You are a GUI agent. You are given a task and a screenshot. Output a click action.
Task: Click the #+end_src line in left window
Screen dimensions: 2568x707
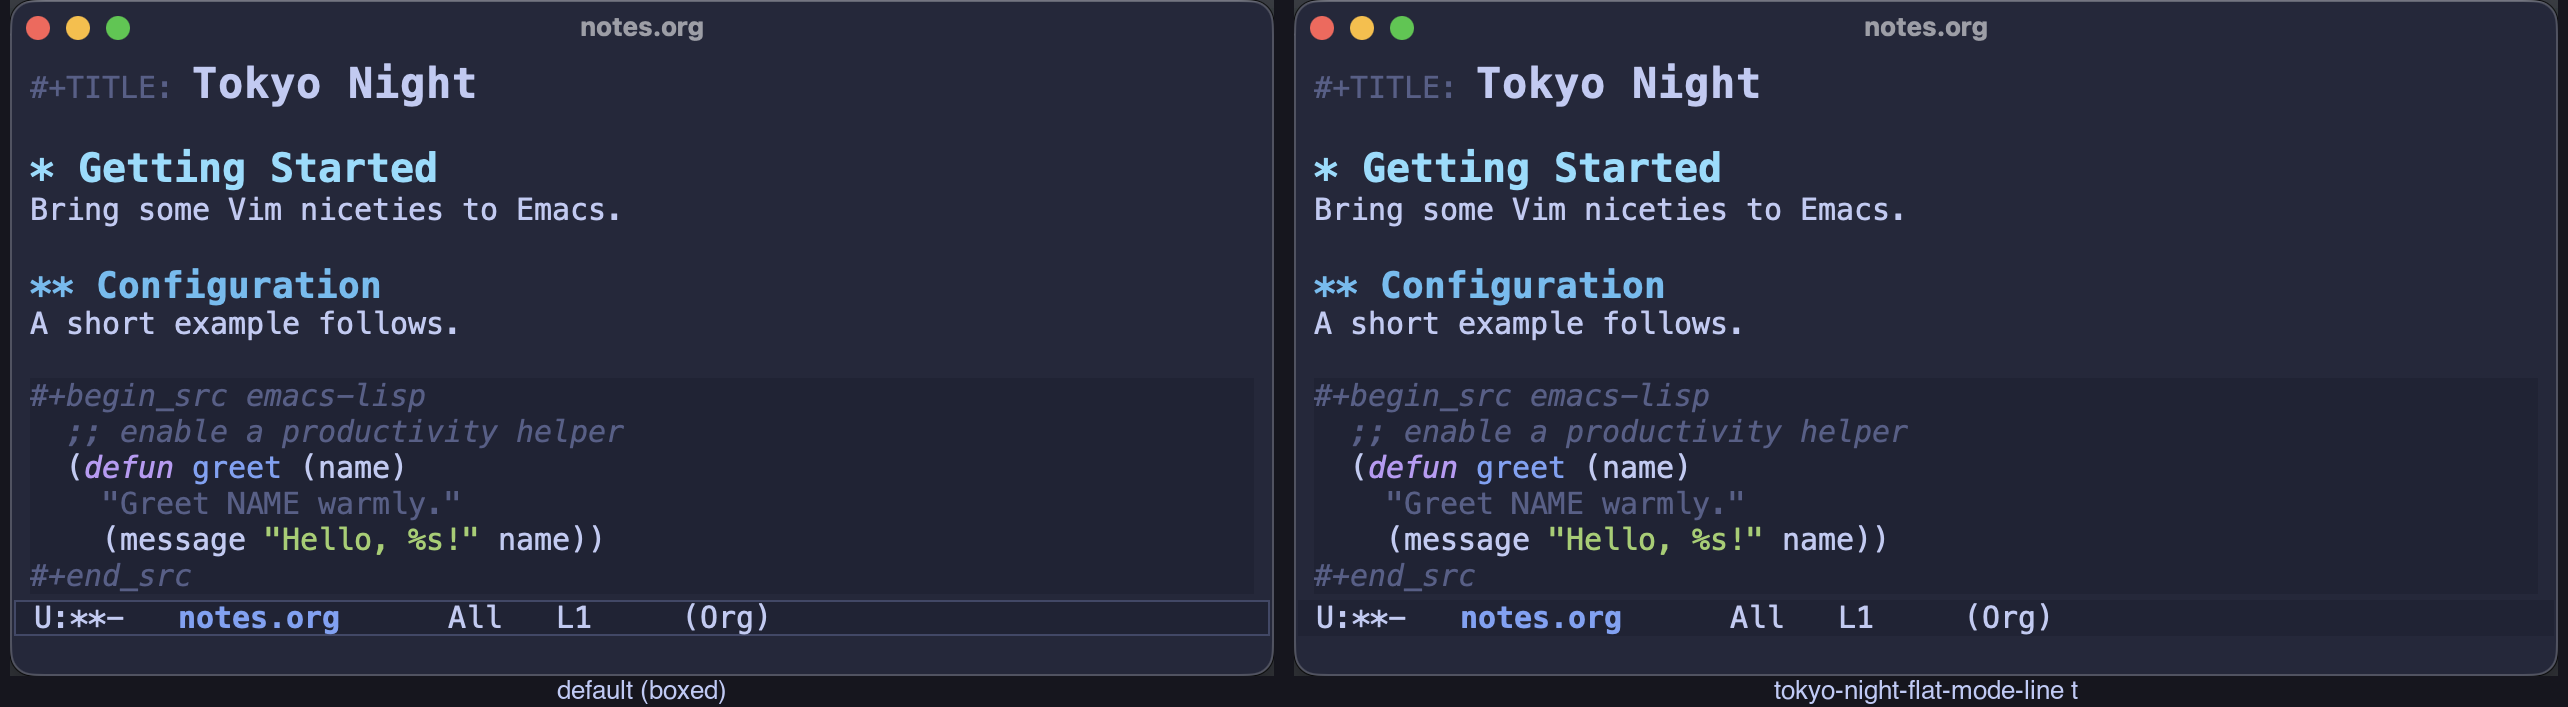[x=110, y=576]
